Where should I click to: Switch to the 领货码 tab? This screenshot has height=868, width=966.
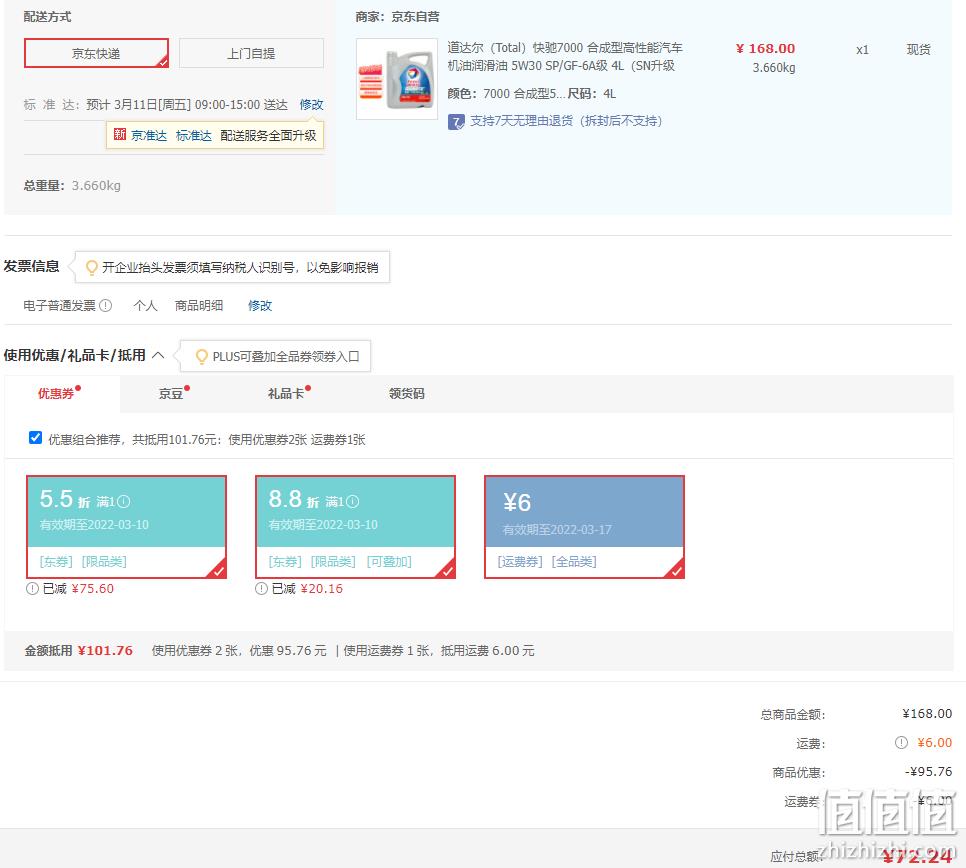point(407,393)
